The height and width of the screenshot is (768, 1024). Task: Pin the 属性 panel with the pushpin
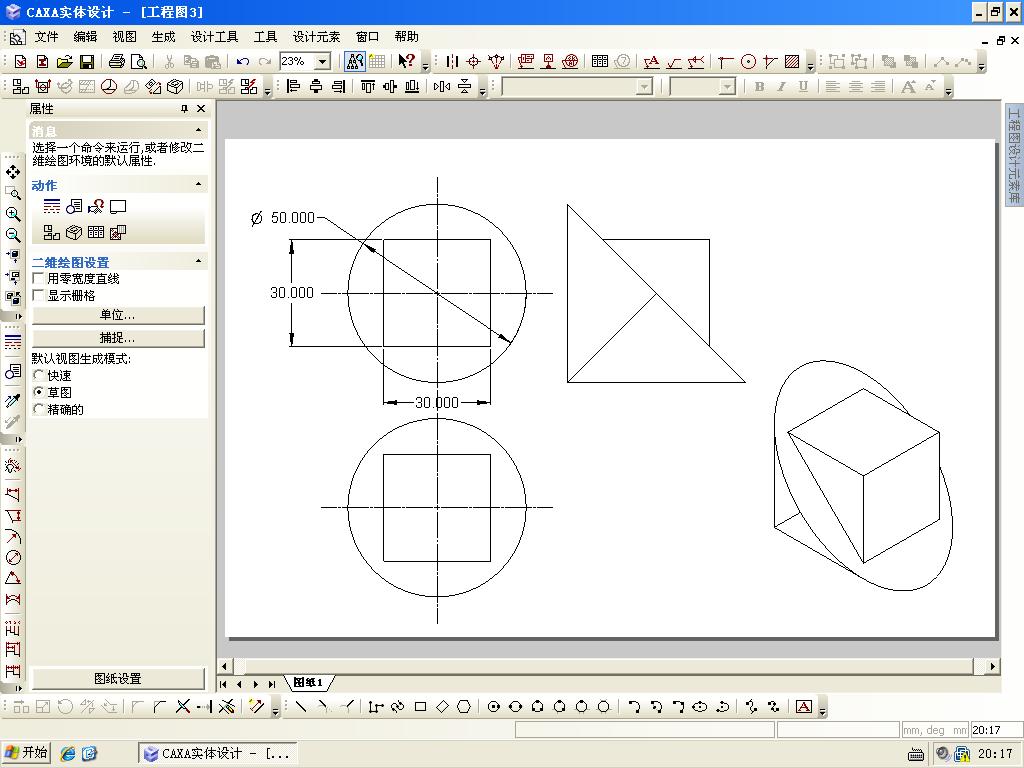(184, 109)
